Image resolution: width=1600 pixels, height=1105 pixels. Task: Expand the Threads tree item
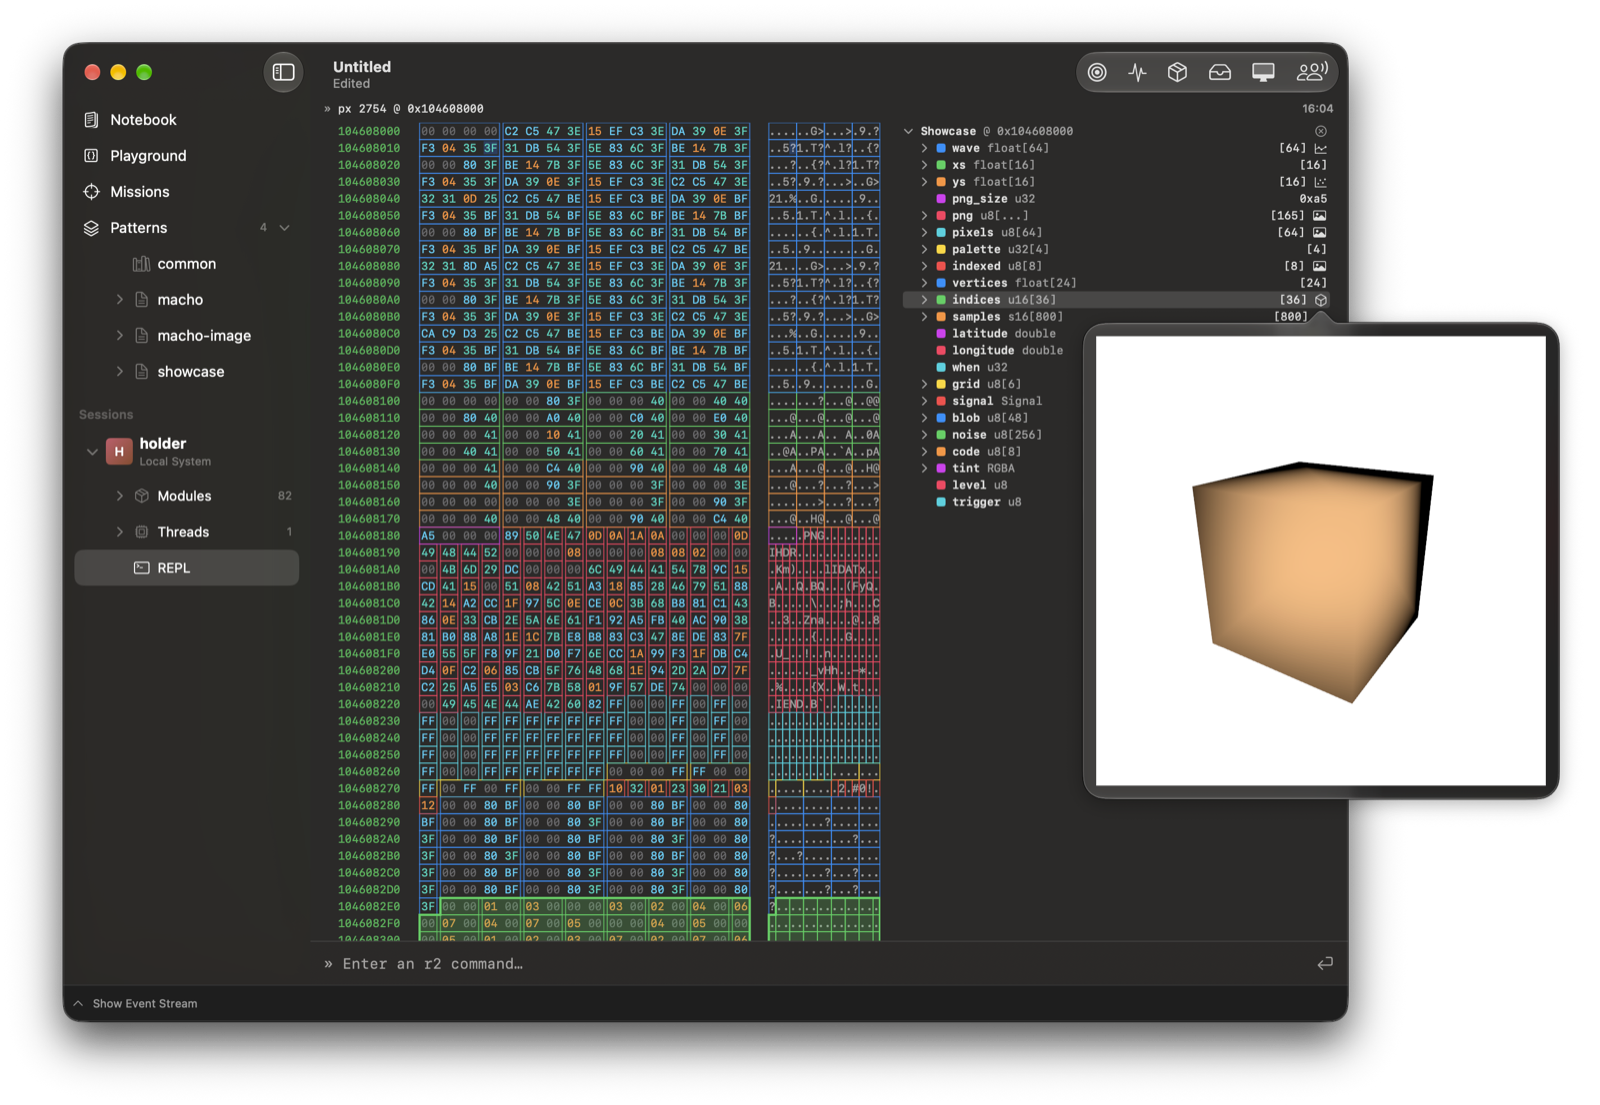[120, 532]
